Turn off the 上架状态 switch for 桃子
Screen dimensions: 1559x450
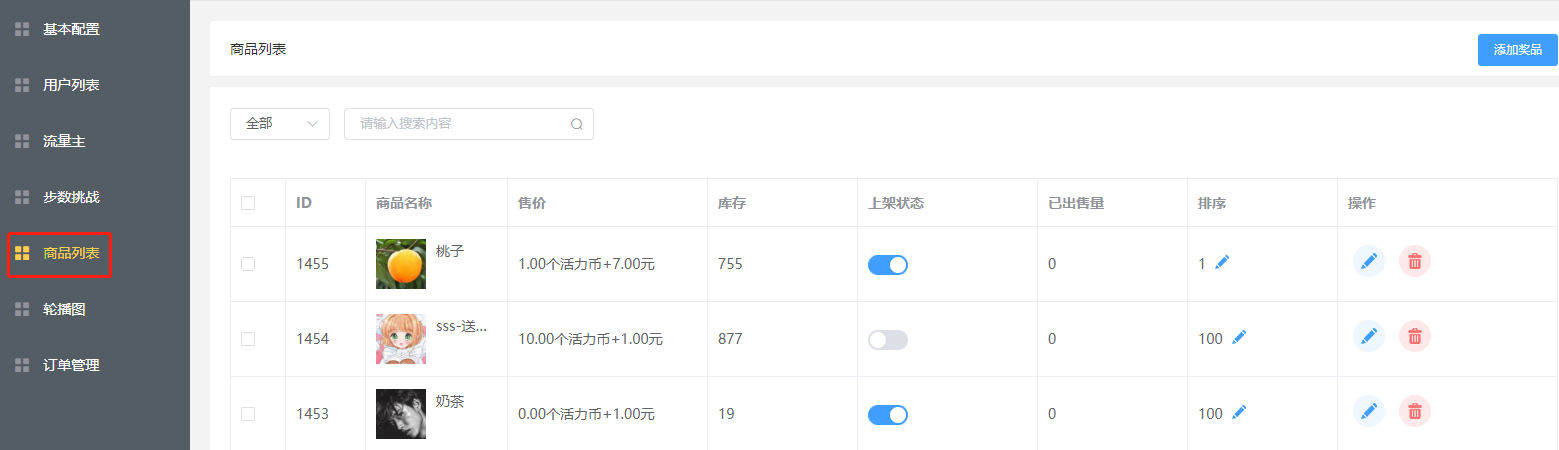pyautogui.click(x=888, y=265)
